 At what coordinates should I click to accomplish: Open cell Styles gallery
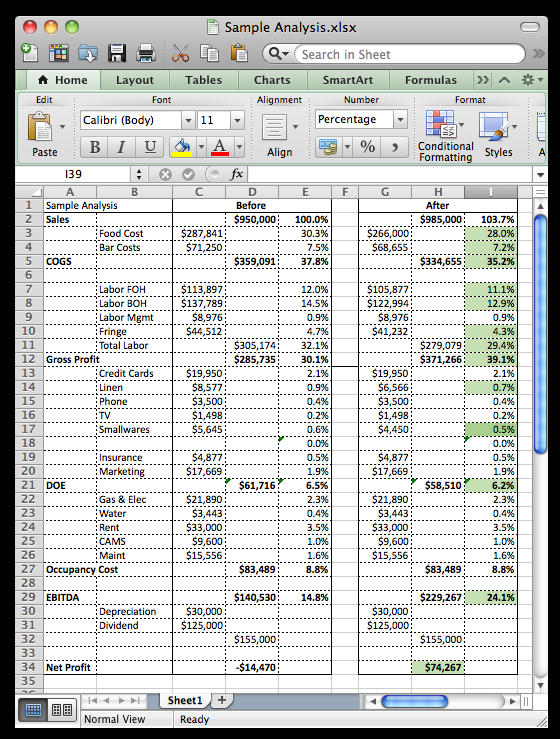click(x=498, y=134)
